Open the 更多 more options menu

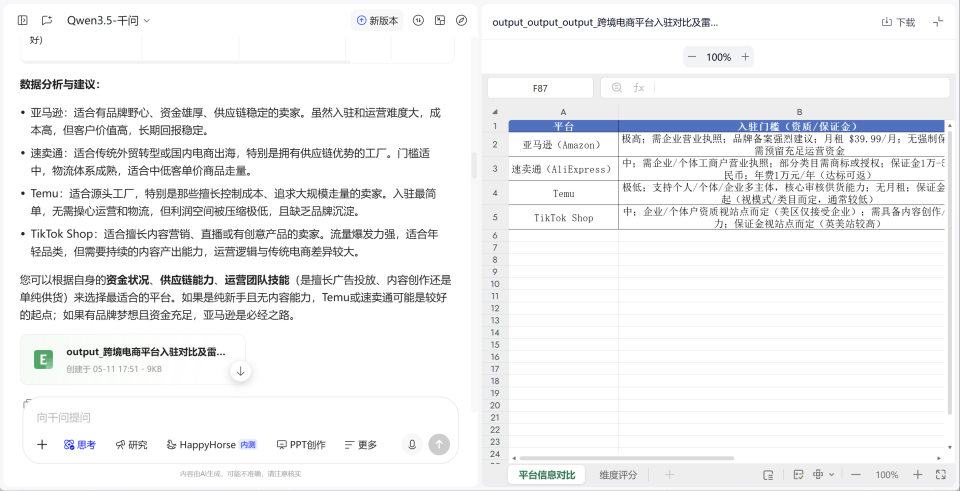point(361,444)
